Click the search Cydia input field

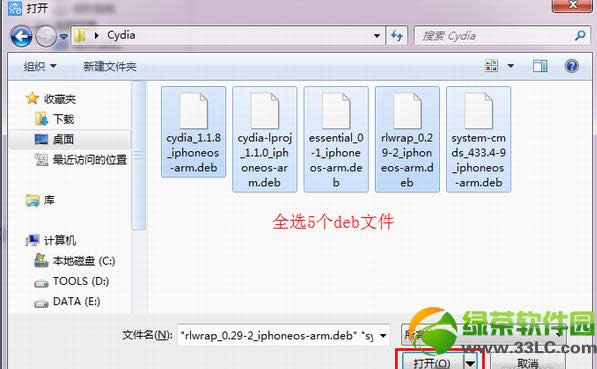[493, 36]
